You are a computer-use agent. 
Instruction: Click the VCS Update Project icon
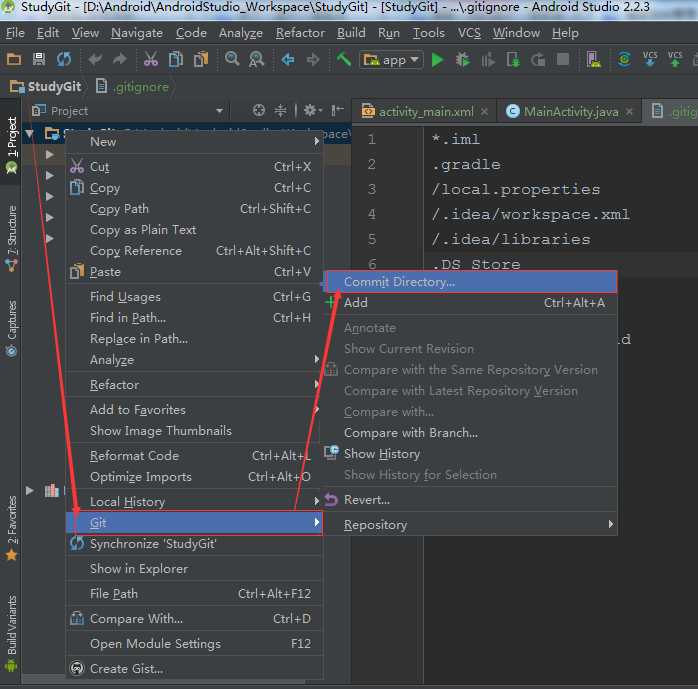click(650, 59)
